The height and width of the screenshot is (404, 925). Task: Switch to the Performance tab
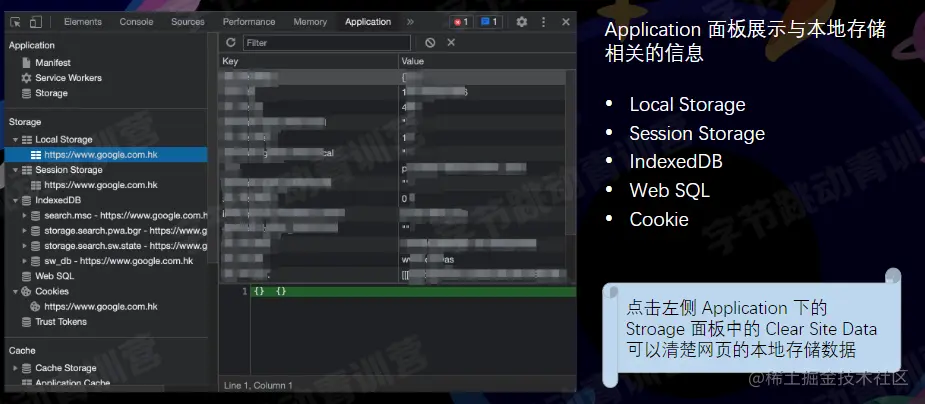click(x=249, y=22)
